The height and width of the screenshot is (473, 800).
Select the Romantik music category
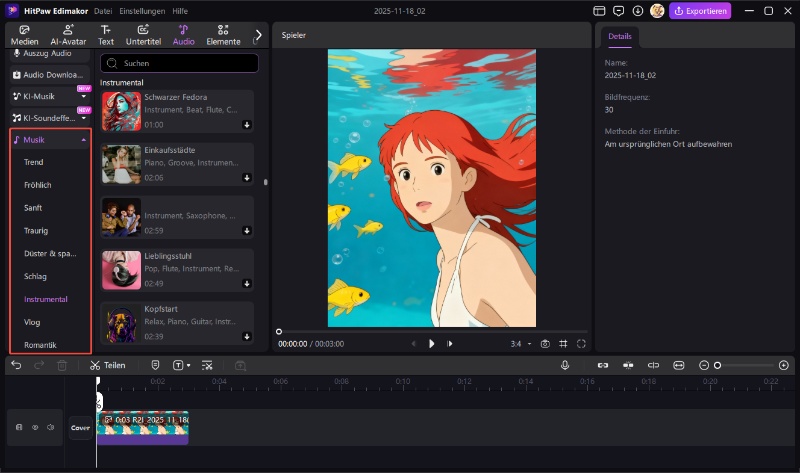click(x=40, y=345)
